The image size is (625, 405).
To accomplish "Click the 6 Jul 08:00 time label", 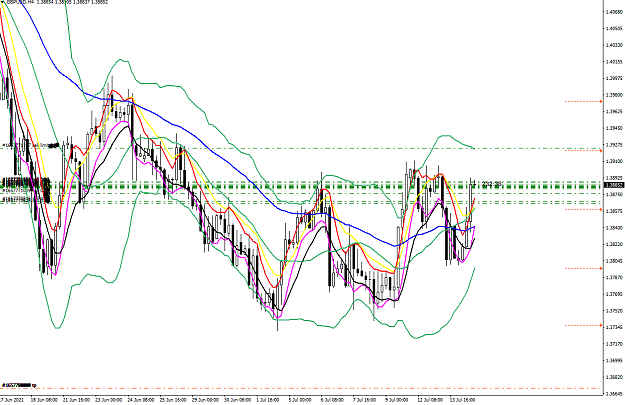I will click(x=332, y=400).
